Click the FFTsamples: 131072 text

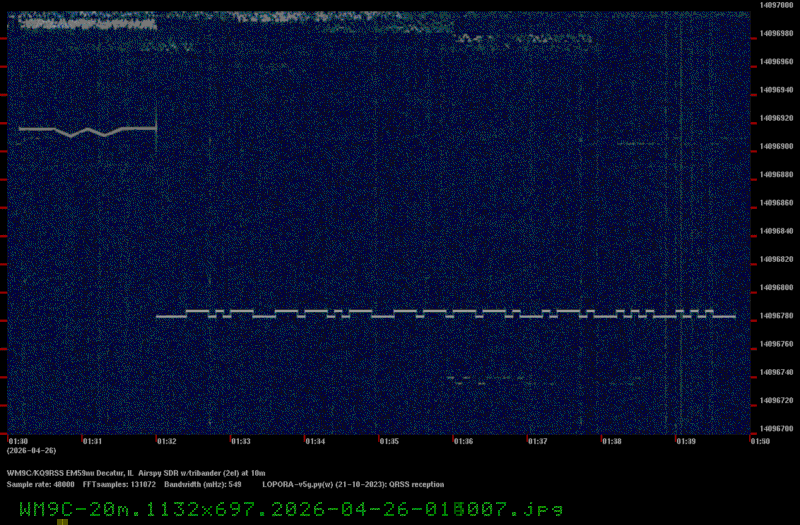[x=119, y=485]
